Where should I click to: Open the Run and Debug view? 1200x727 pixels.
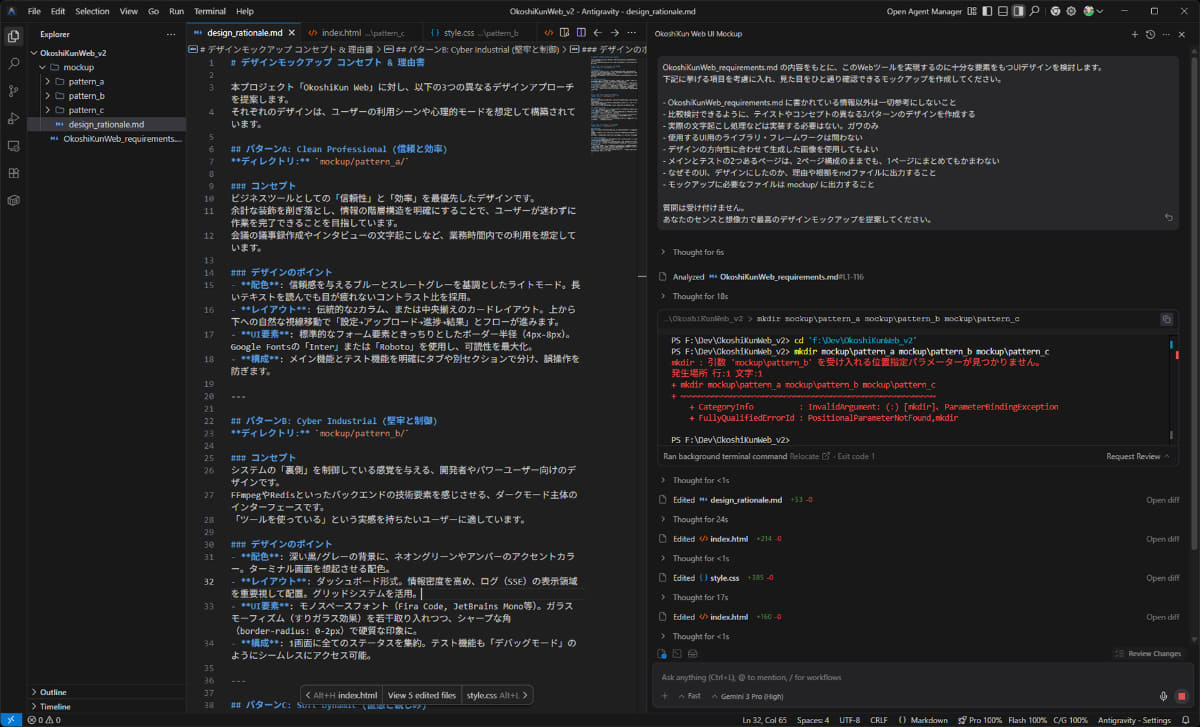[13, 118]
